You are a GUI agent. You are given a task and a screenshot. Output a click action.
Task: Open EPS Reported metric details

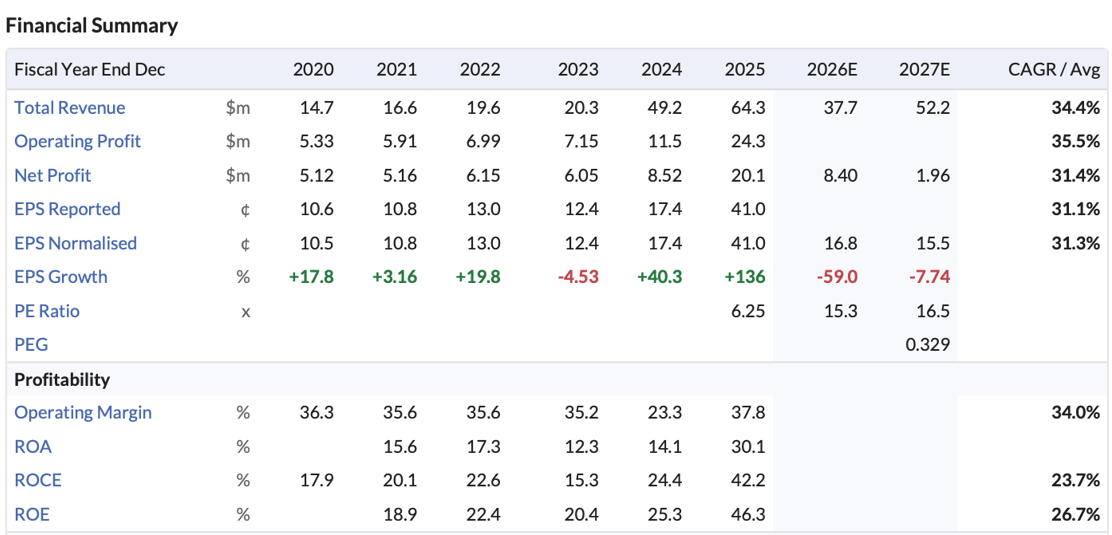pos(67,209)
